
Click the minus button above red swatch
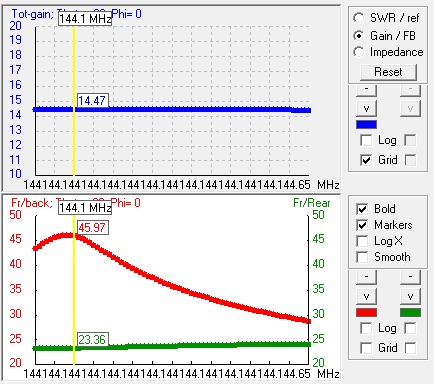click(x=366, y=277)
